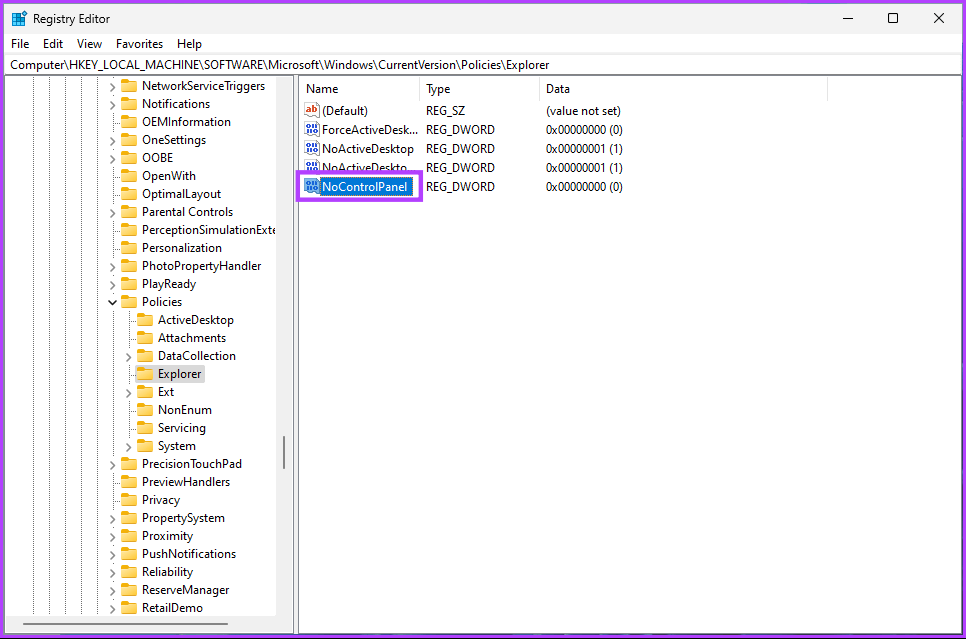Click the PhotoPropertyHandler folder icon

point(129,266)
